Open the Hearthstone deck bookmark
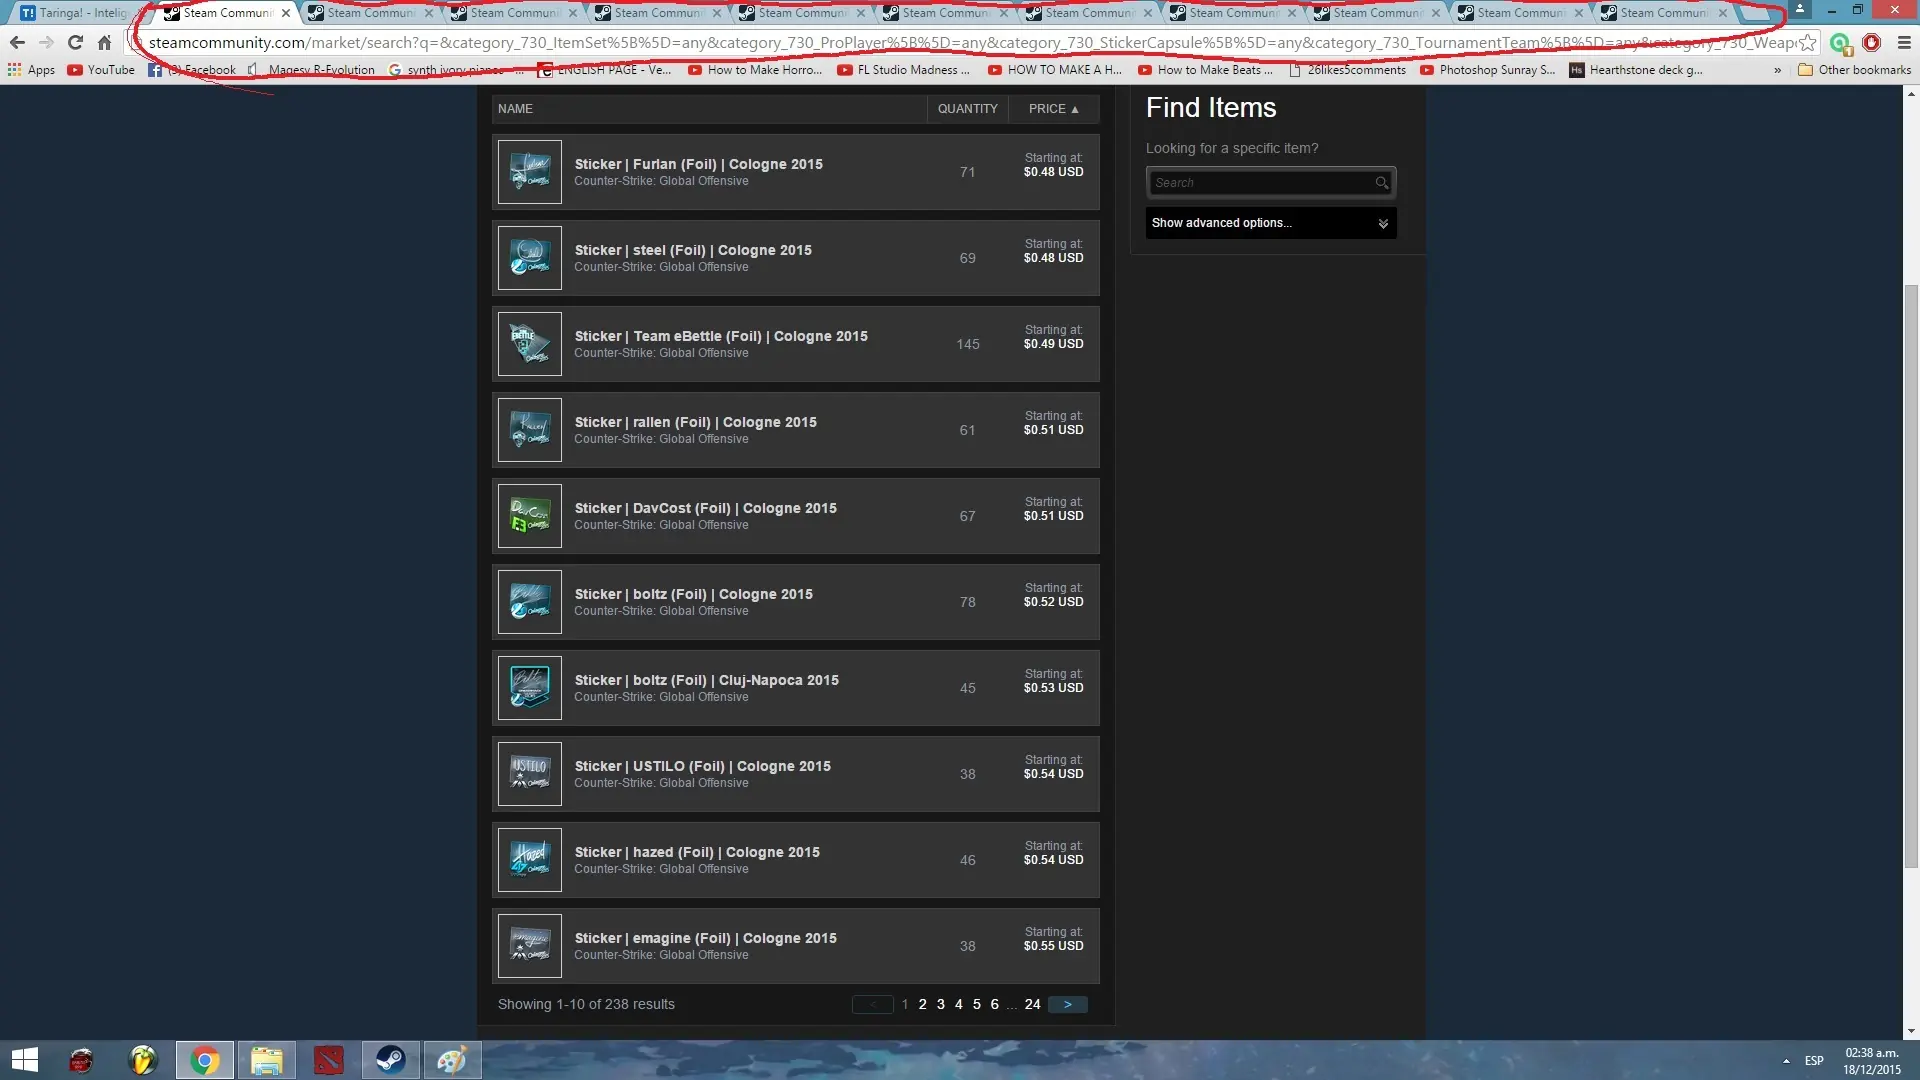The width and height of the screenshot is (1920, 1080). click(x=1636, y=70)
